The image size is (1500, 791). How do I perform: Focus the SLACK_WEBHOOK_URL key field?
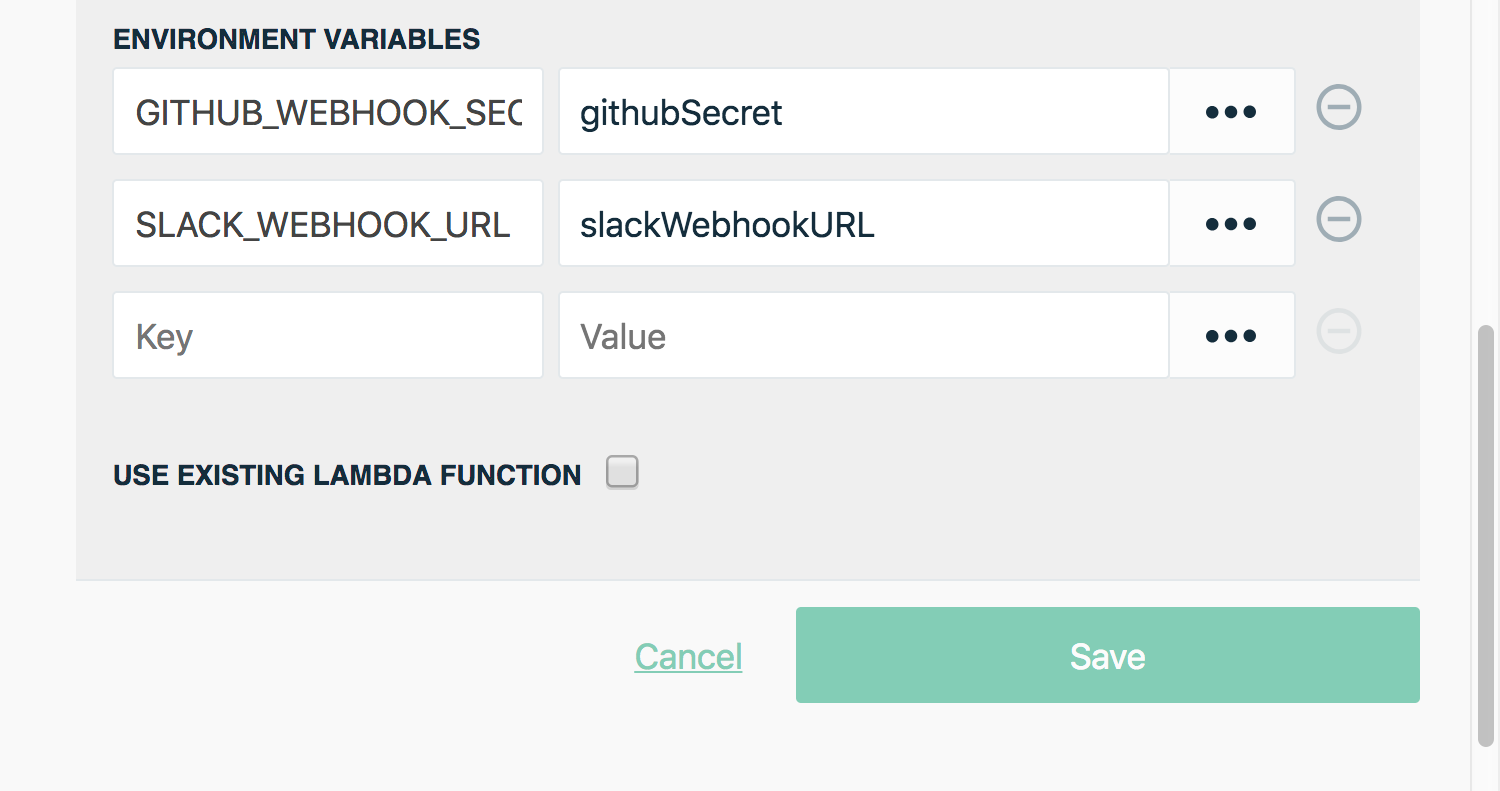pos(328,223)
